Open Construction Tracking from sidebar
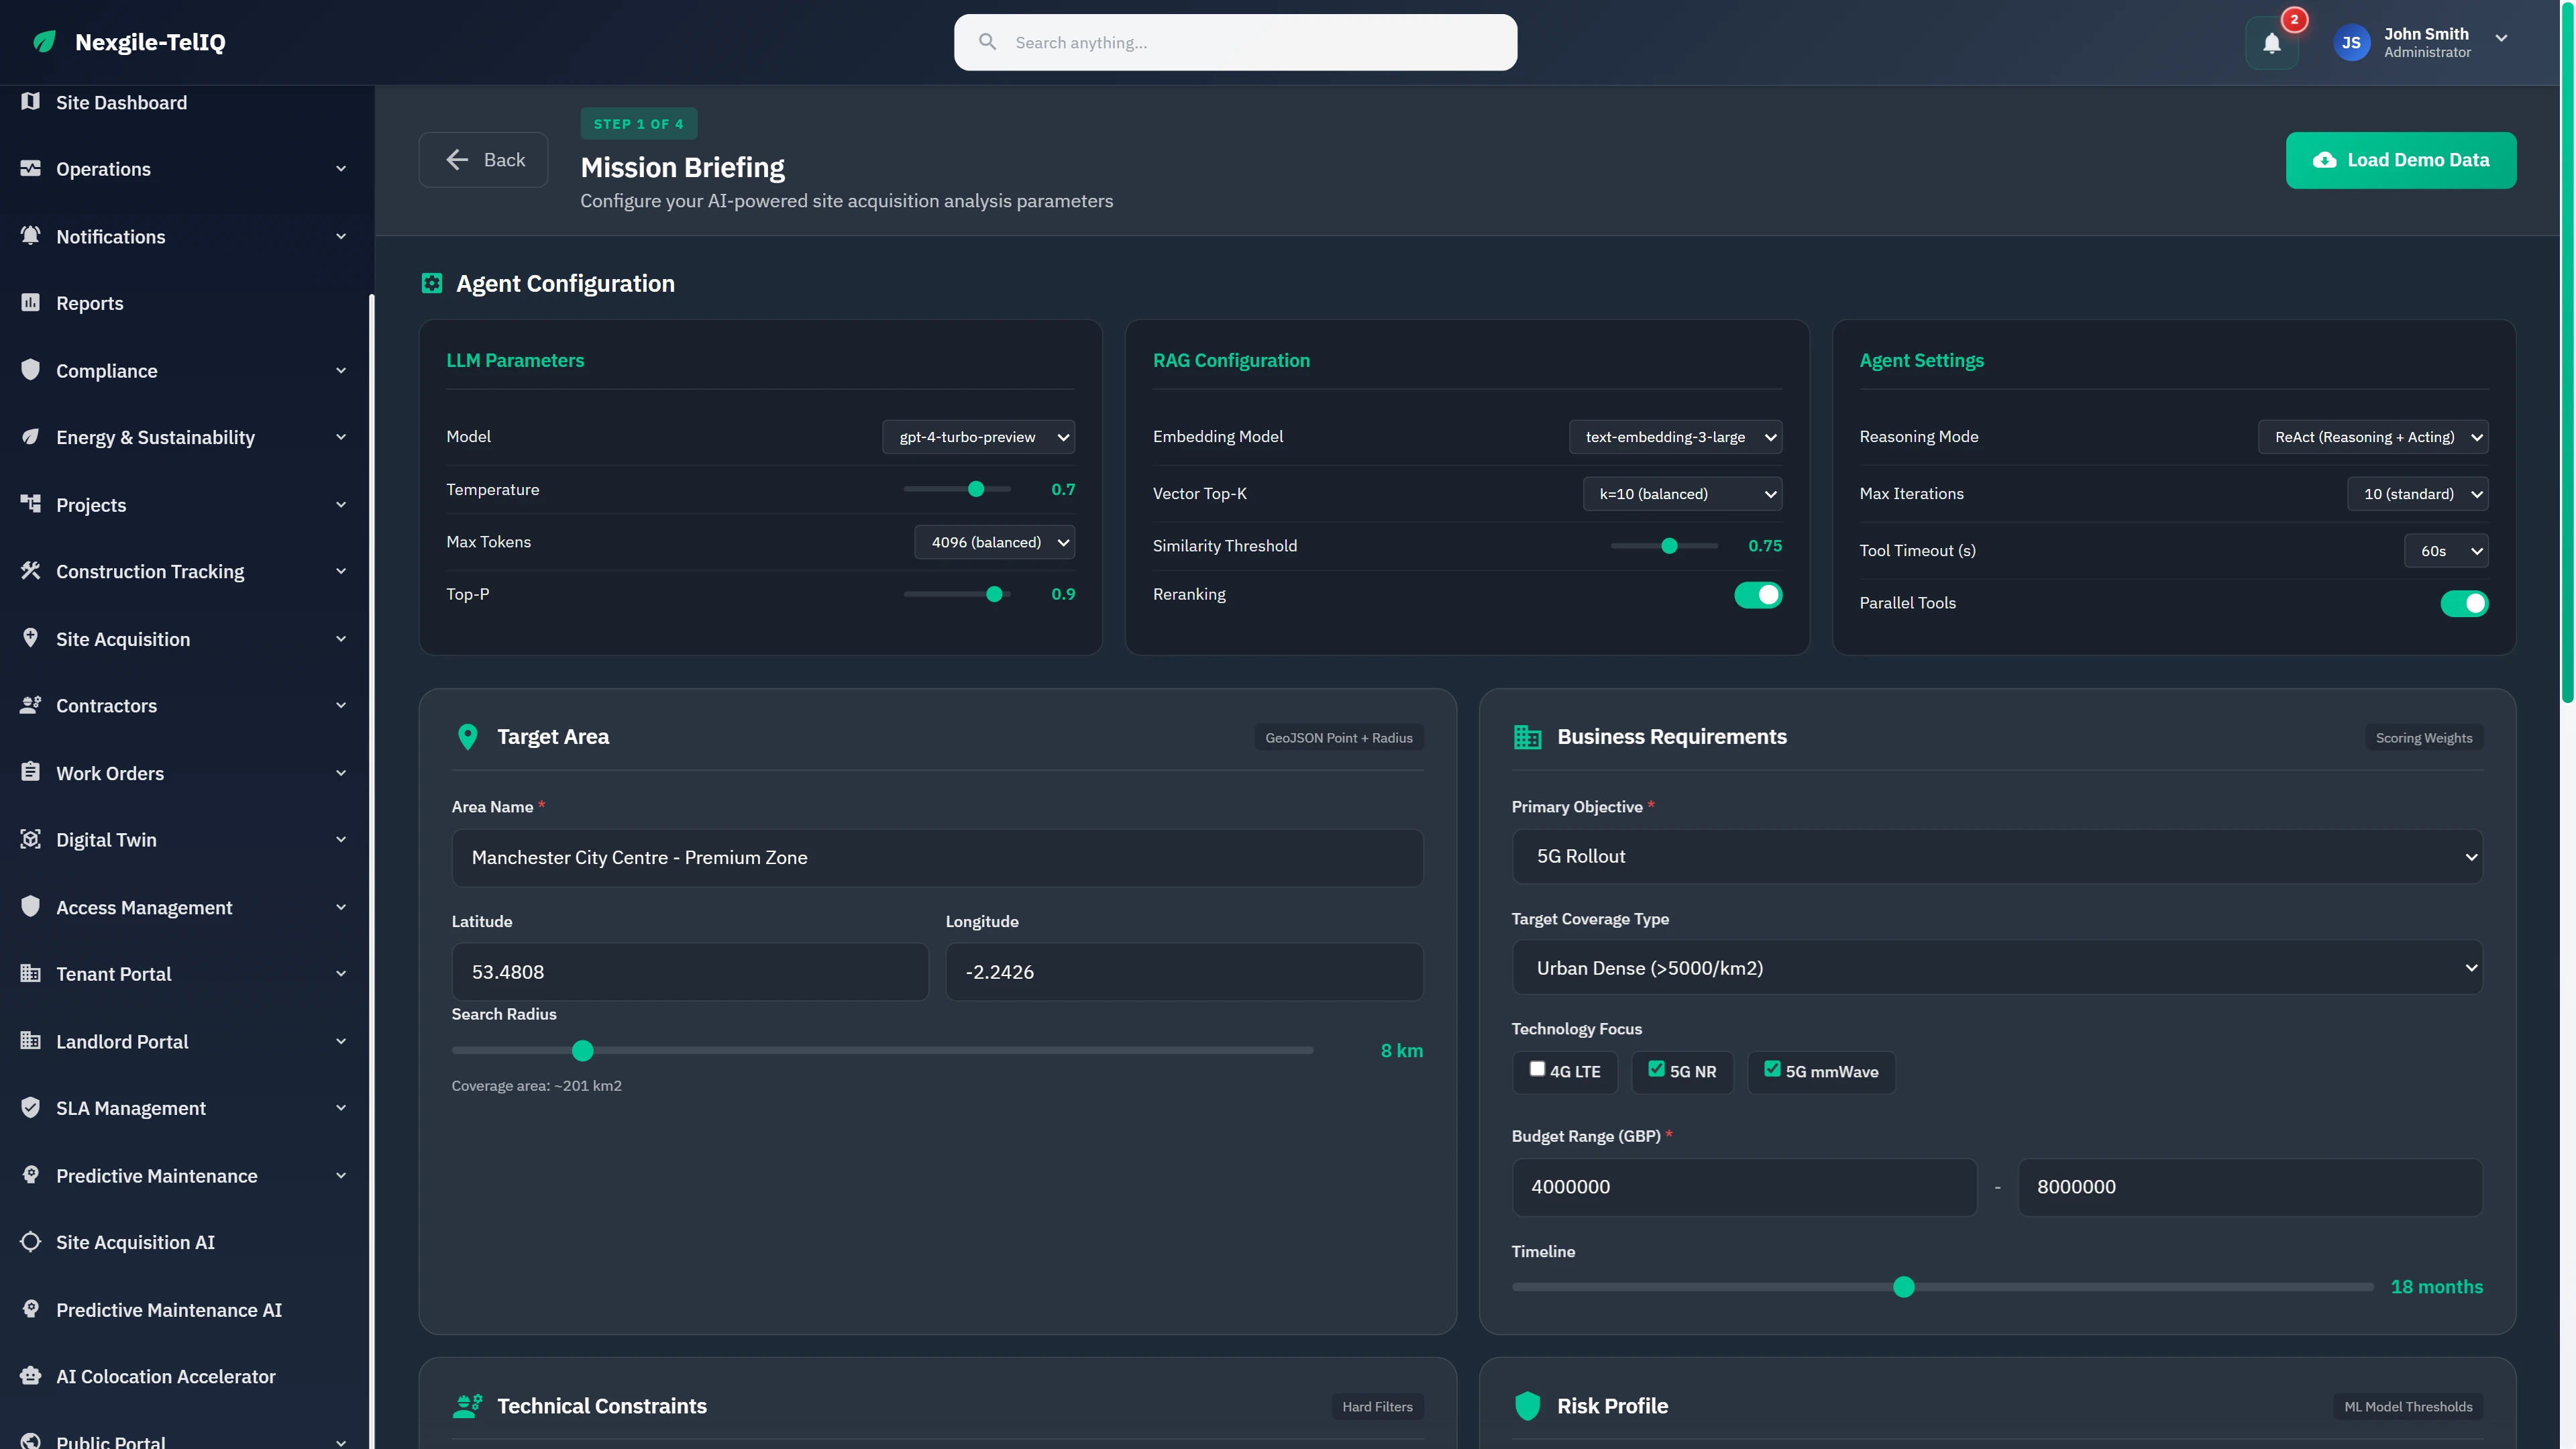 [x=149, y=571]
